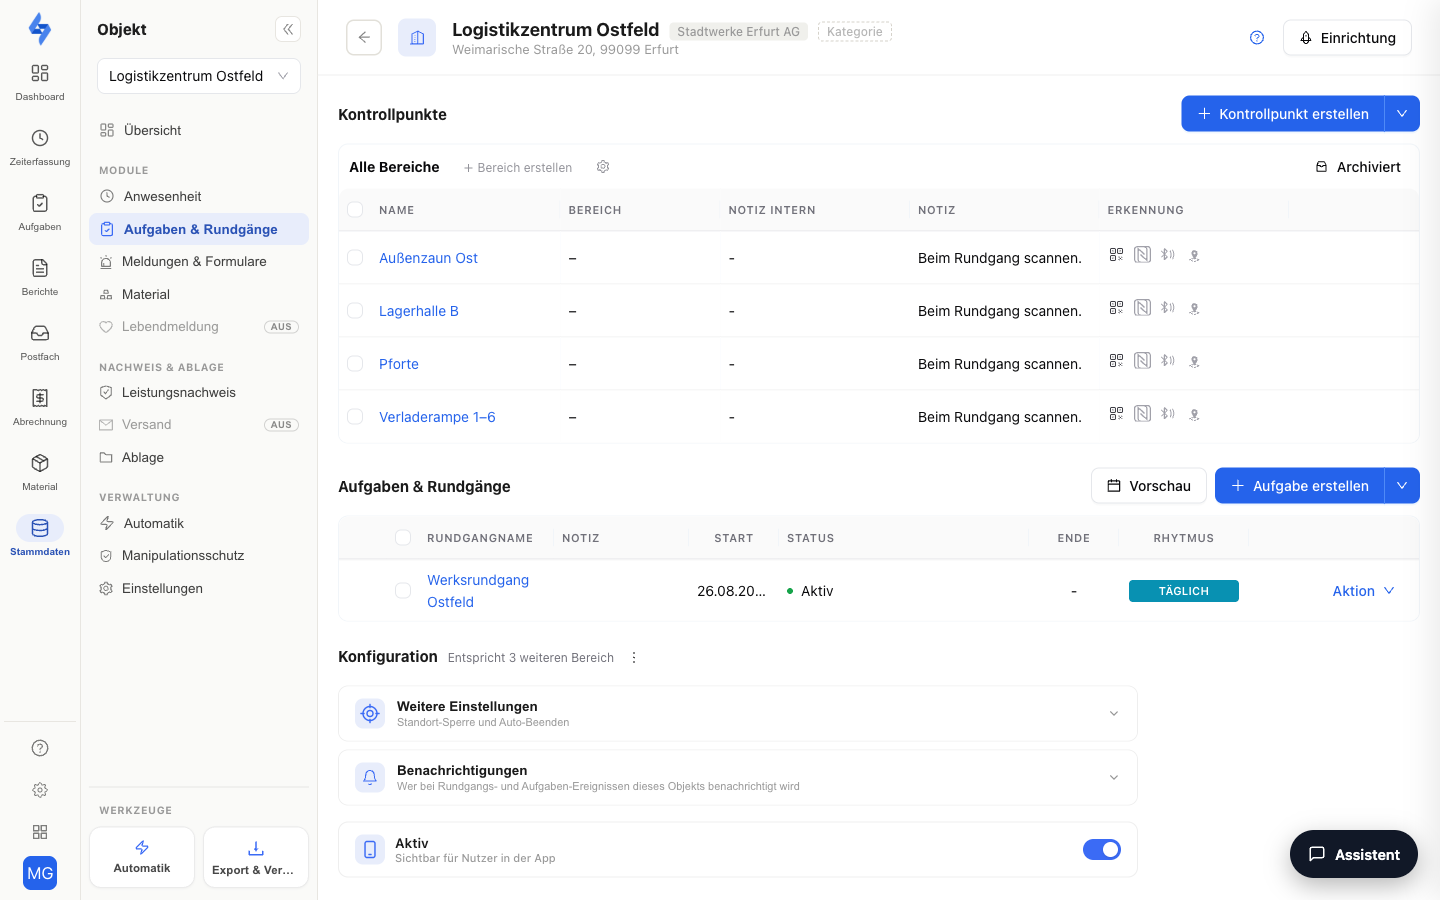Viewport: 1440px width, 900px height.
Task: Open Kontrollpunkt erstellen dropdown arrow
Action: 1402,114
